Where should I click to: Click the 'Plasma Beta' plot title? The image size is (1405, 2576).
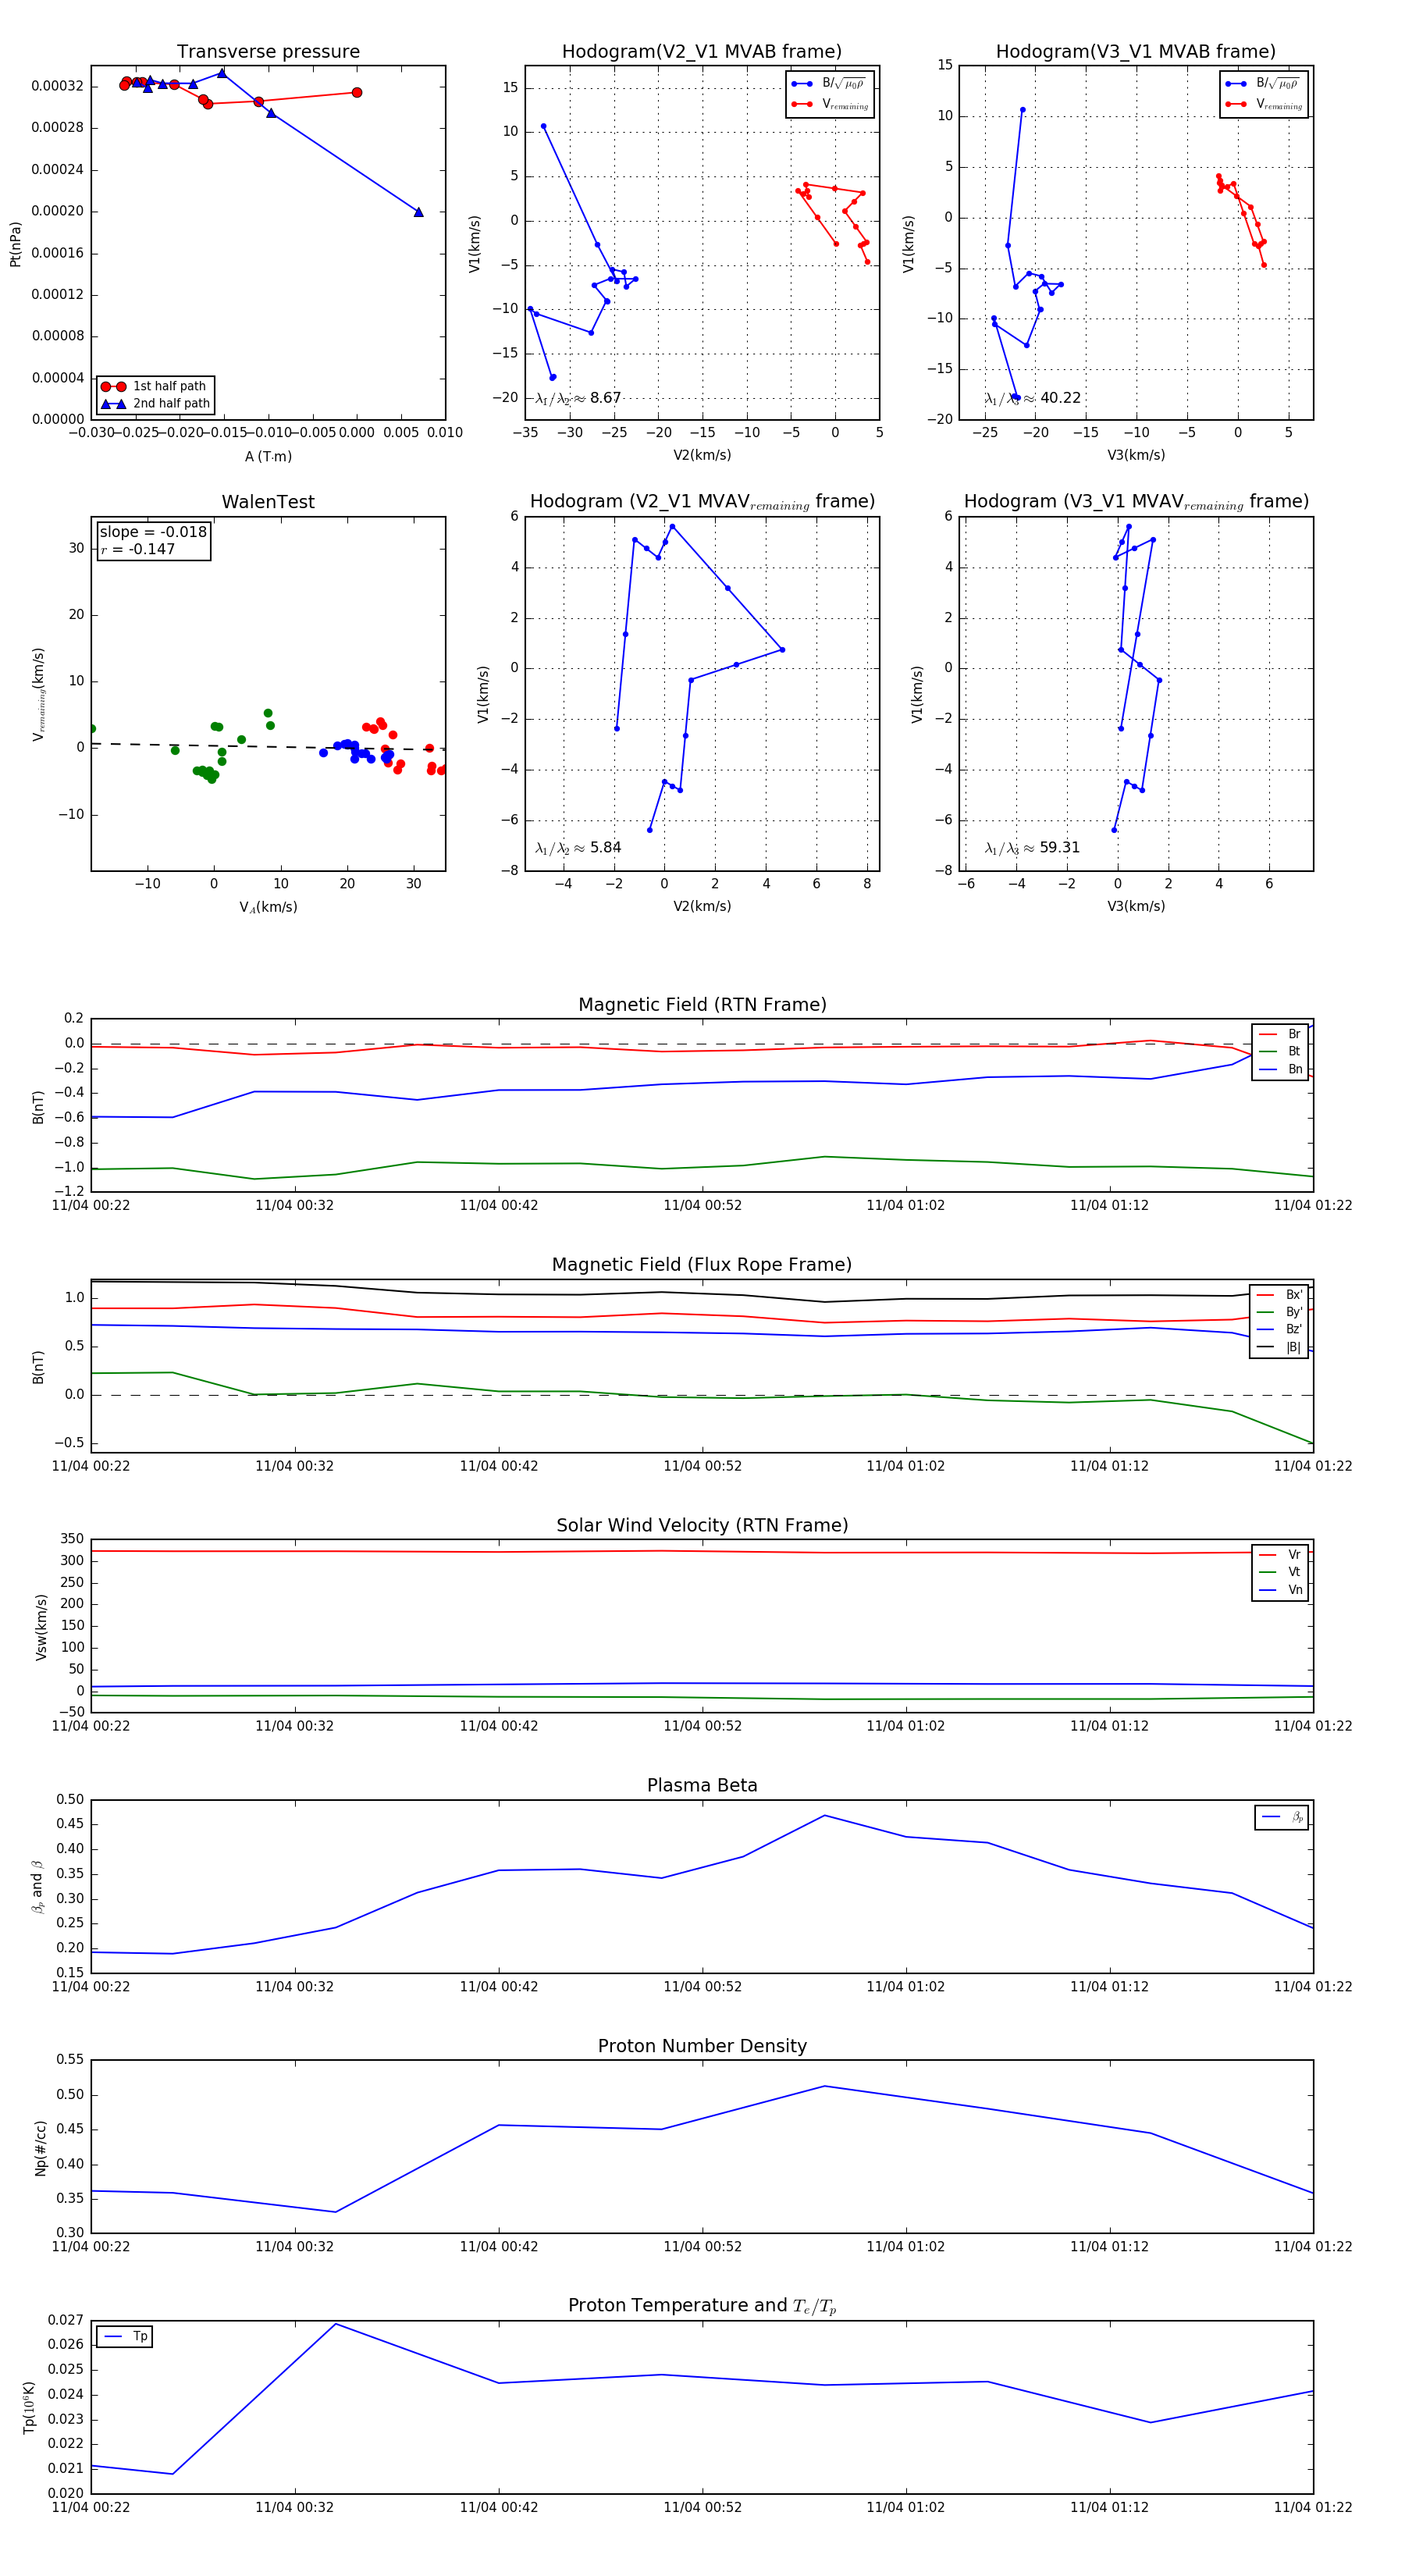[702, 1785]
